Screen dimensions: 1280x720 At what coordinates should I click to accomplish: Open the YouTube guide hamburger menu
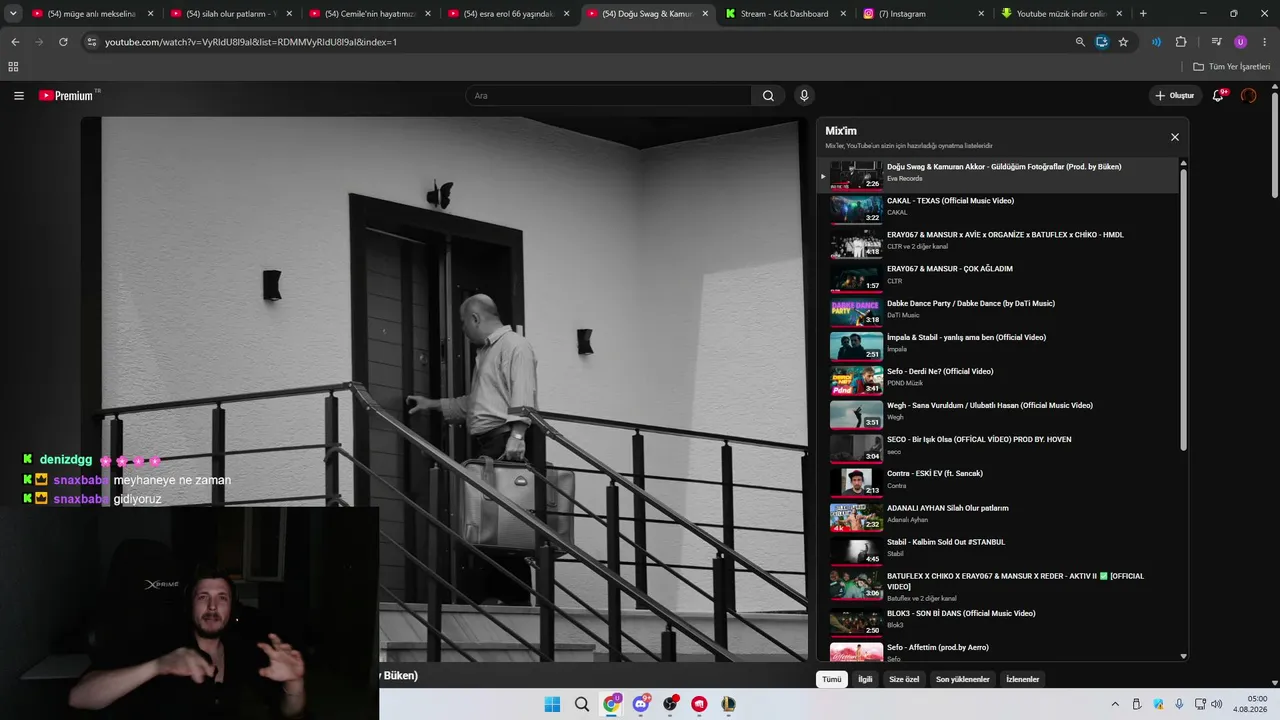click(19, 96)
